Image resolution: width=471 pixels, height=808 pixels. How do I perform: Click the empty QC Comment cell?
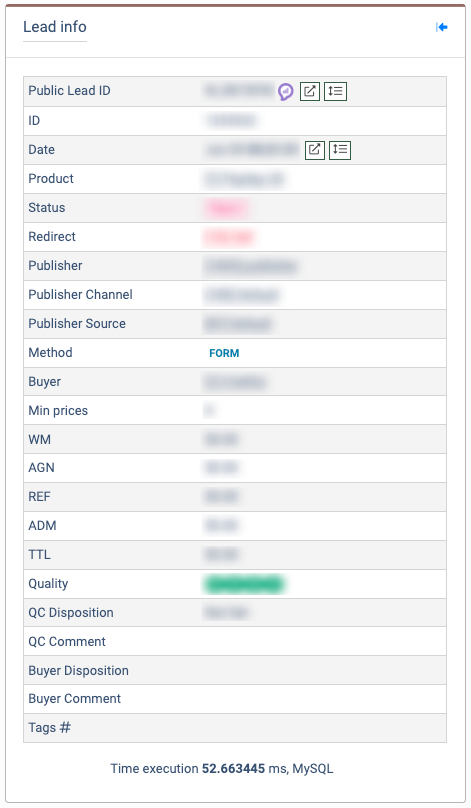[x=323, y=642]
